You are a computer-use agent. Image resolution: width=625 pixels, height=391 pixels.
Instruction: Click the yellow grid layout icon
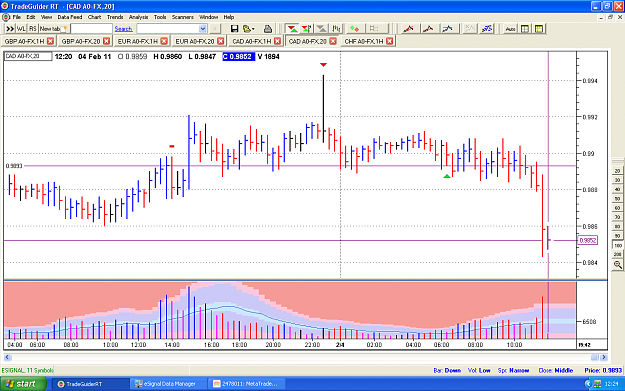[539, 29]
